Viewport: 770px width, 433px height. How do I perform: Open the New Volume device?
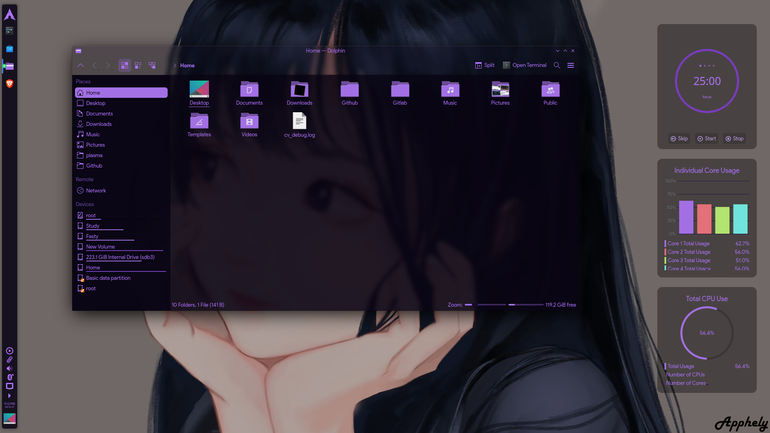pos(121,246)
